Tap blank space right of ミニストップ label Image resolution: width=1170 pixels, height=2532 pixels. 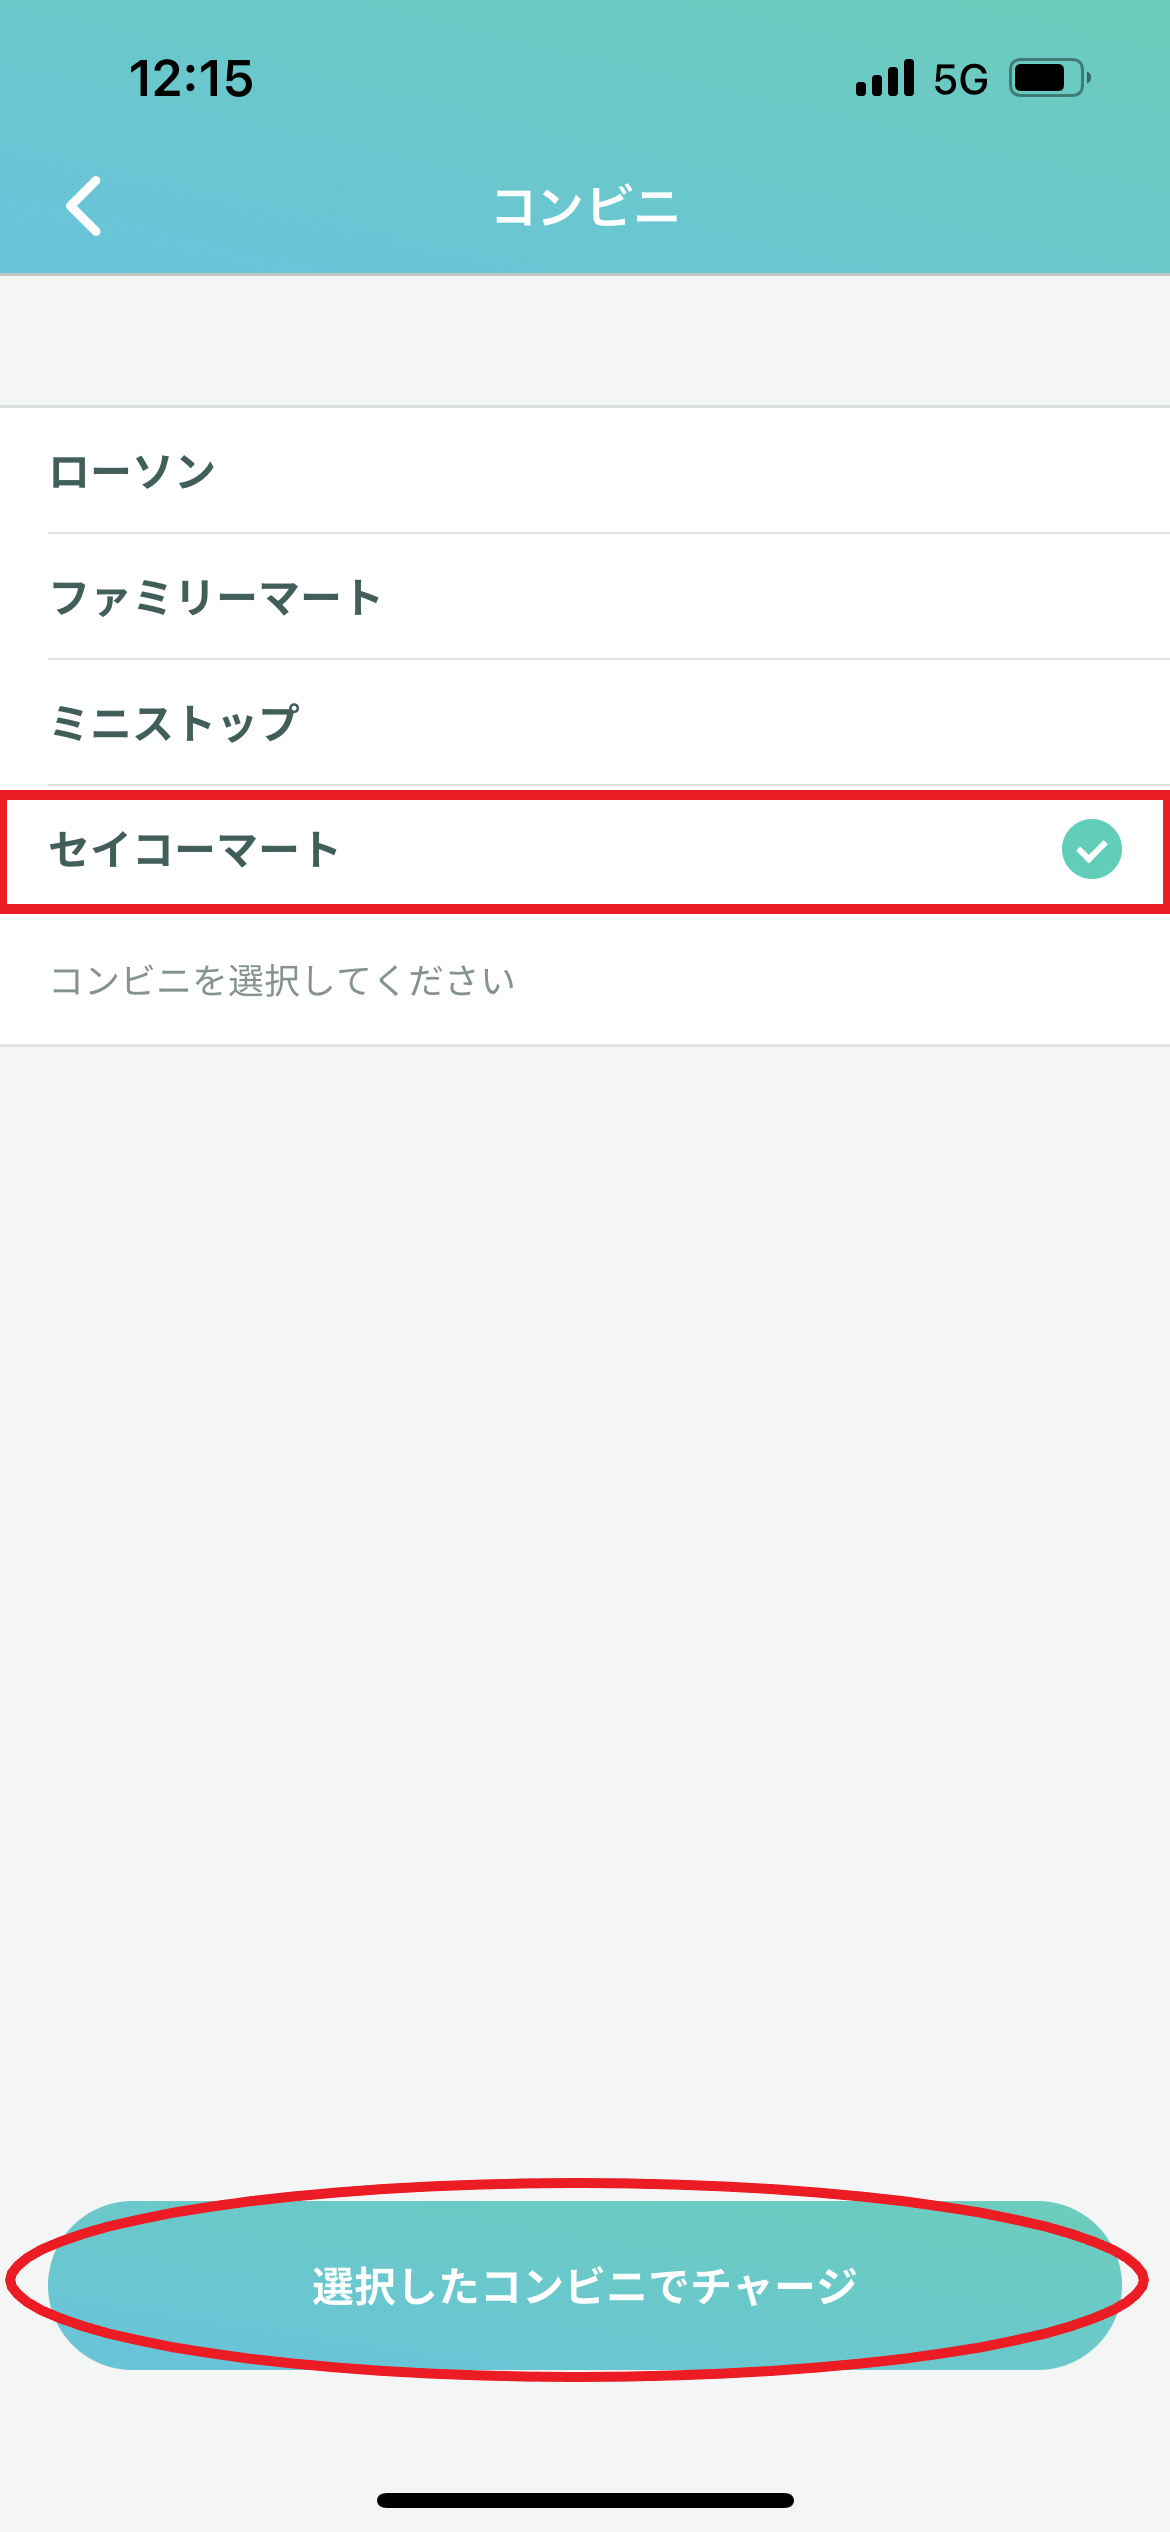click(730, 723)
